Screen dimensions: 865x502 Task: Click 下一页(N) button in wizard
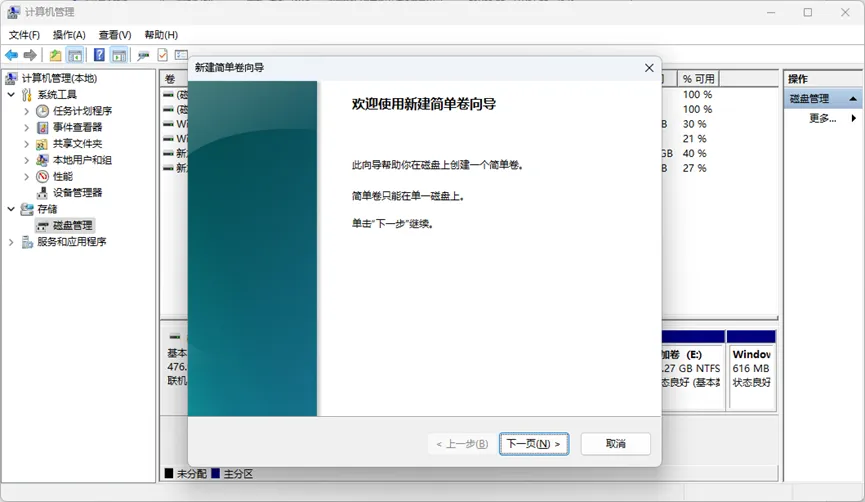[534, 444]
